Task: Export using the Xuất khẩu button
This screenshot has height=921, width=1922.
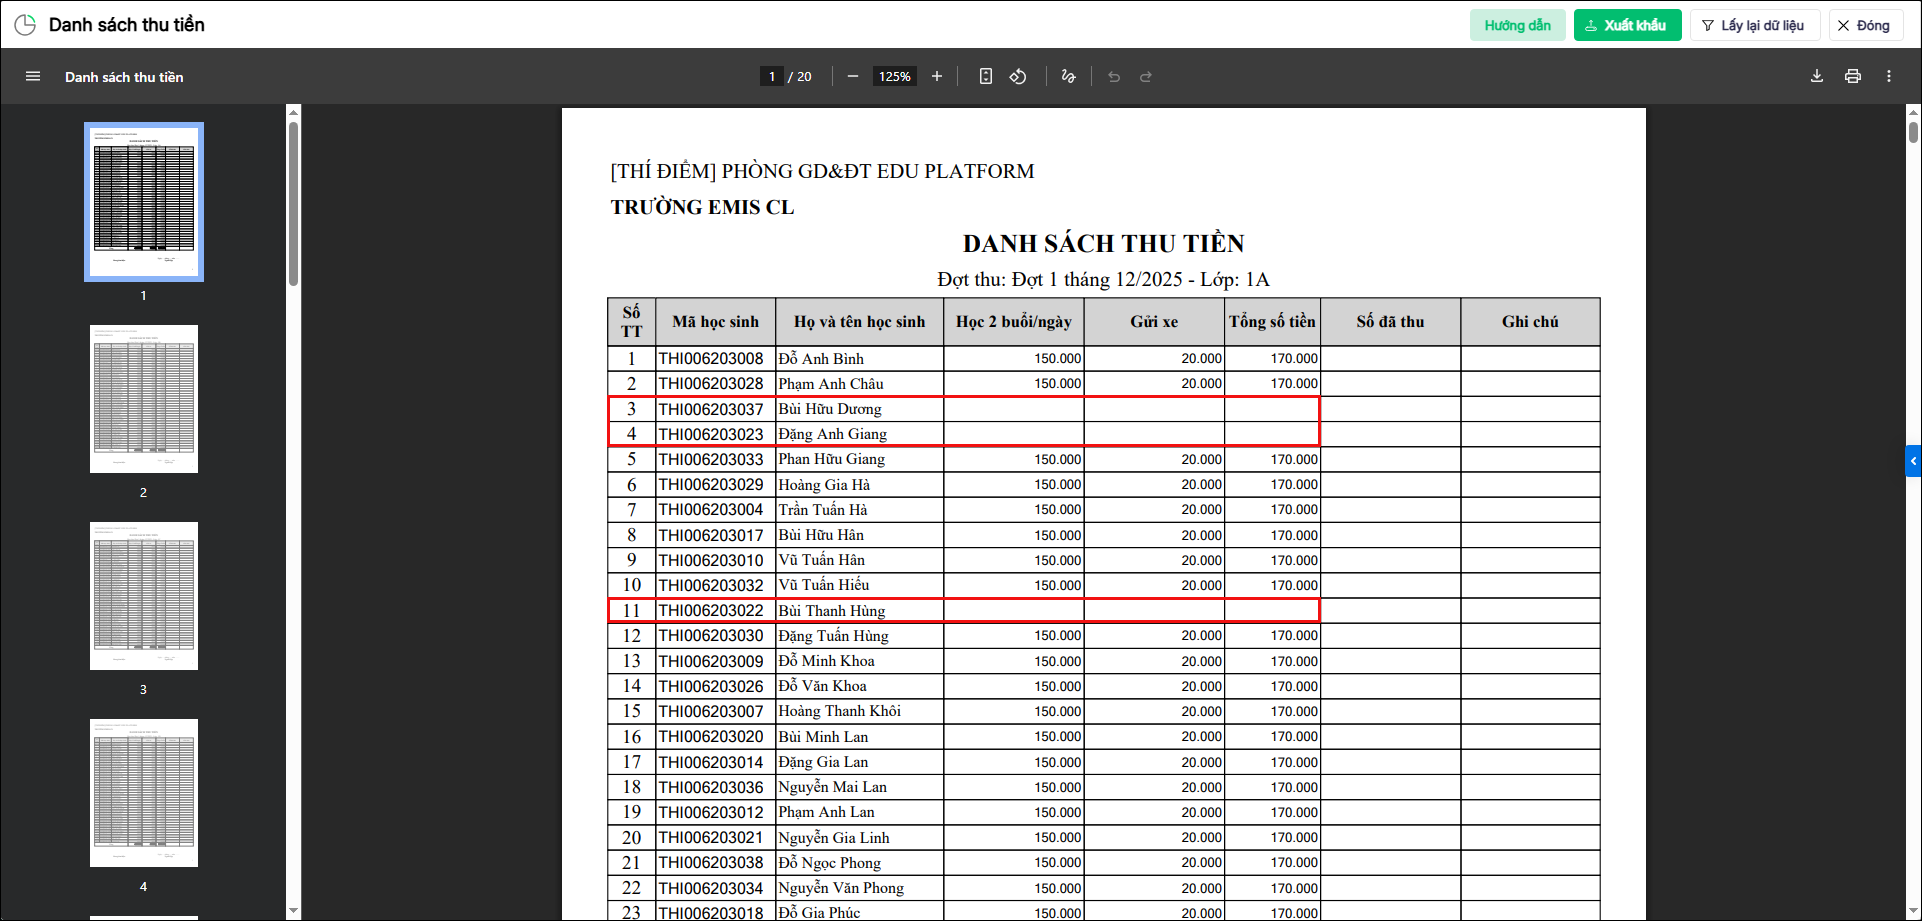Action: 1627,25
